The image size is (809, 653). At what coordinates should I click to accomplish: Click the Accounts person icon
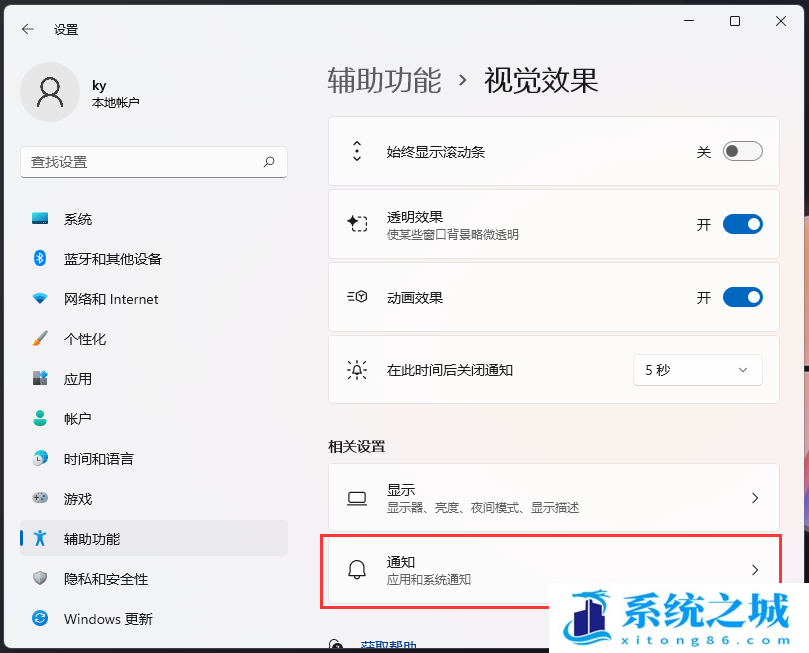click(x=40, y=418)
